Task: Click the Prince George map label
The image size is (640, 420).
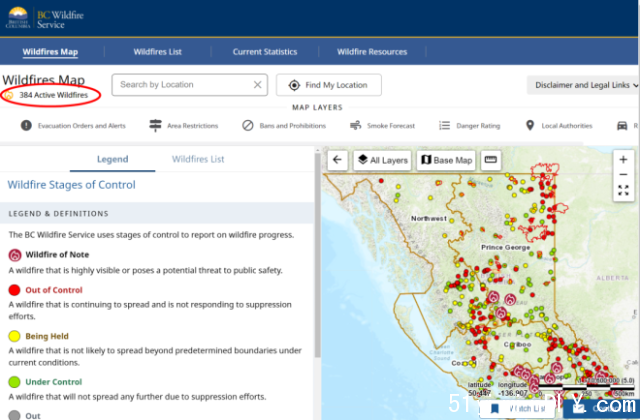Action: [x=505, y=247]
